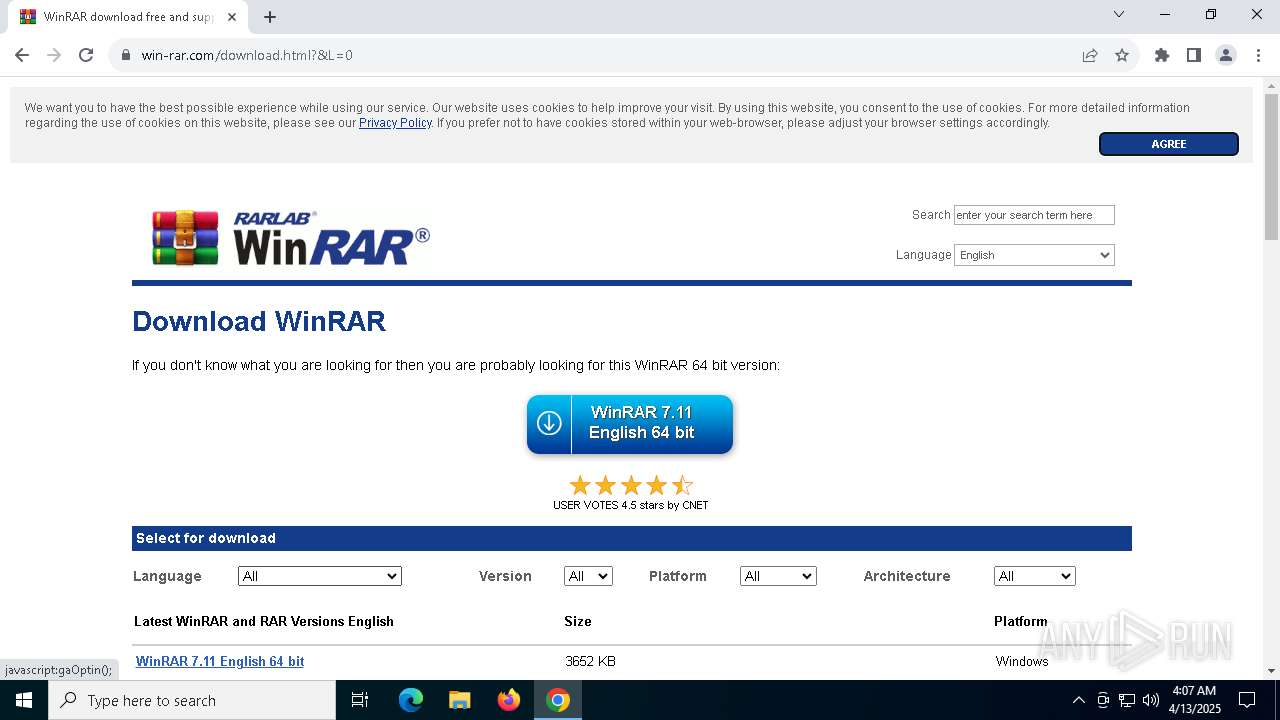The image size is (1280, 720).
Task: Open the volume tray icon
Action: 1151,700
